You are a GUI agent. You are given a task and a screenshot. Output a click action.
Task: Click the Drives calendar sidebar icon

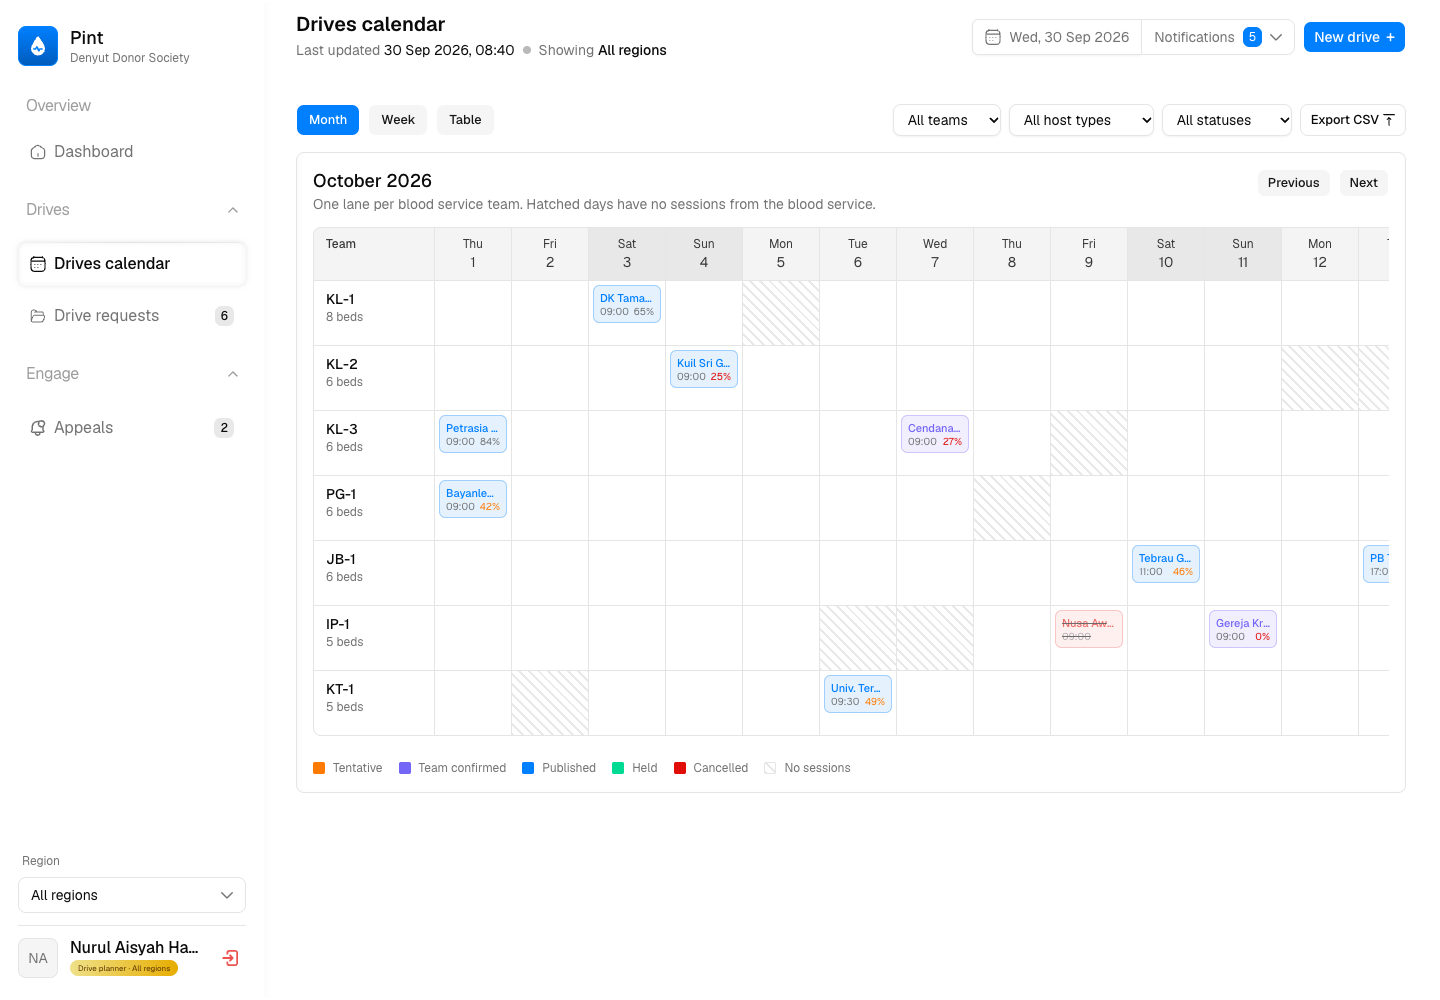click(38, 264)
